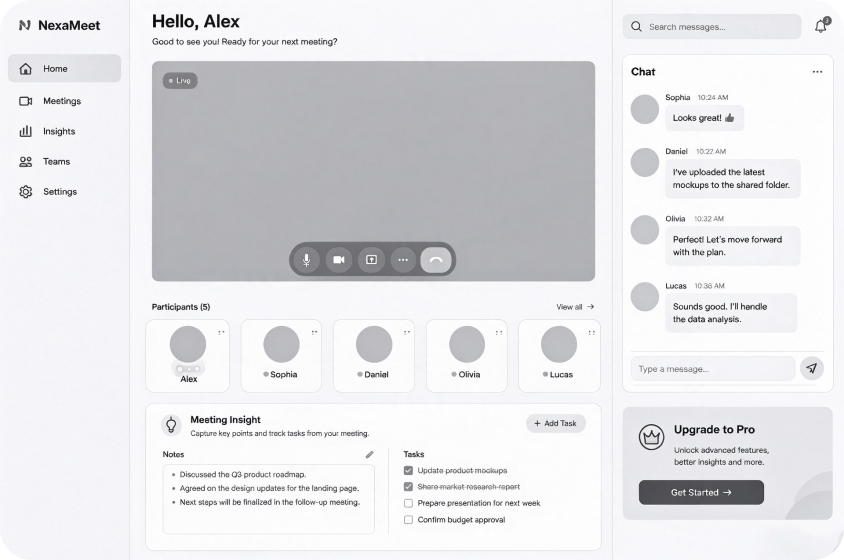Expand Alex's participant card options

pos(221,333)
